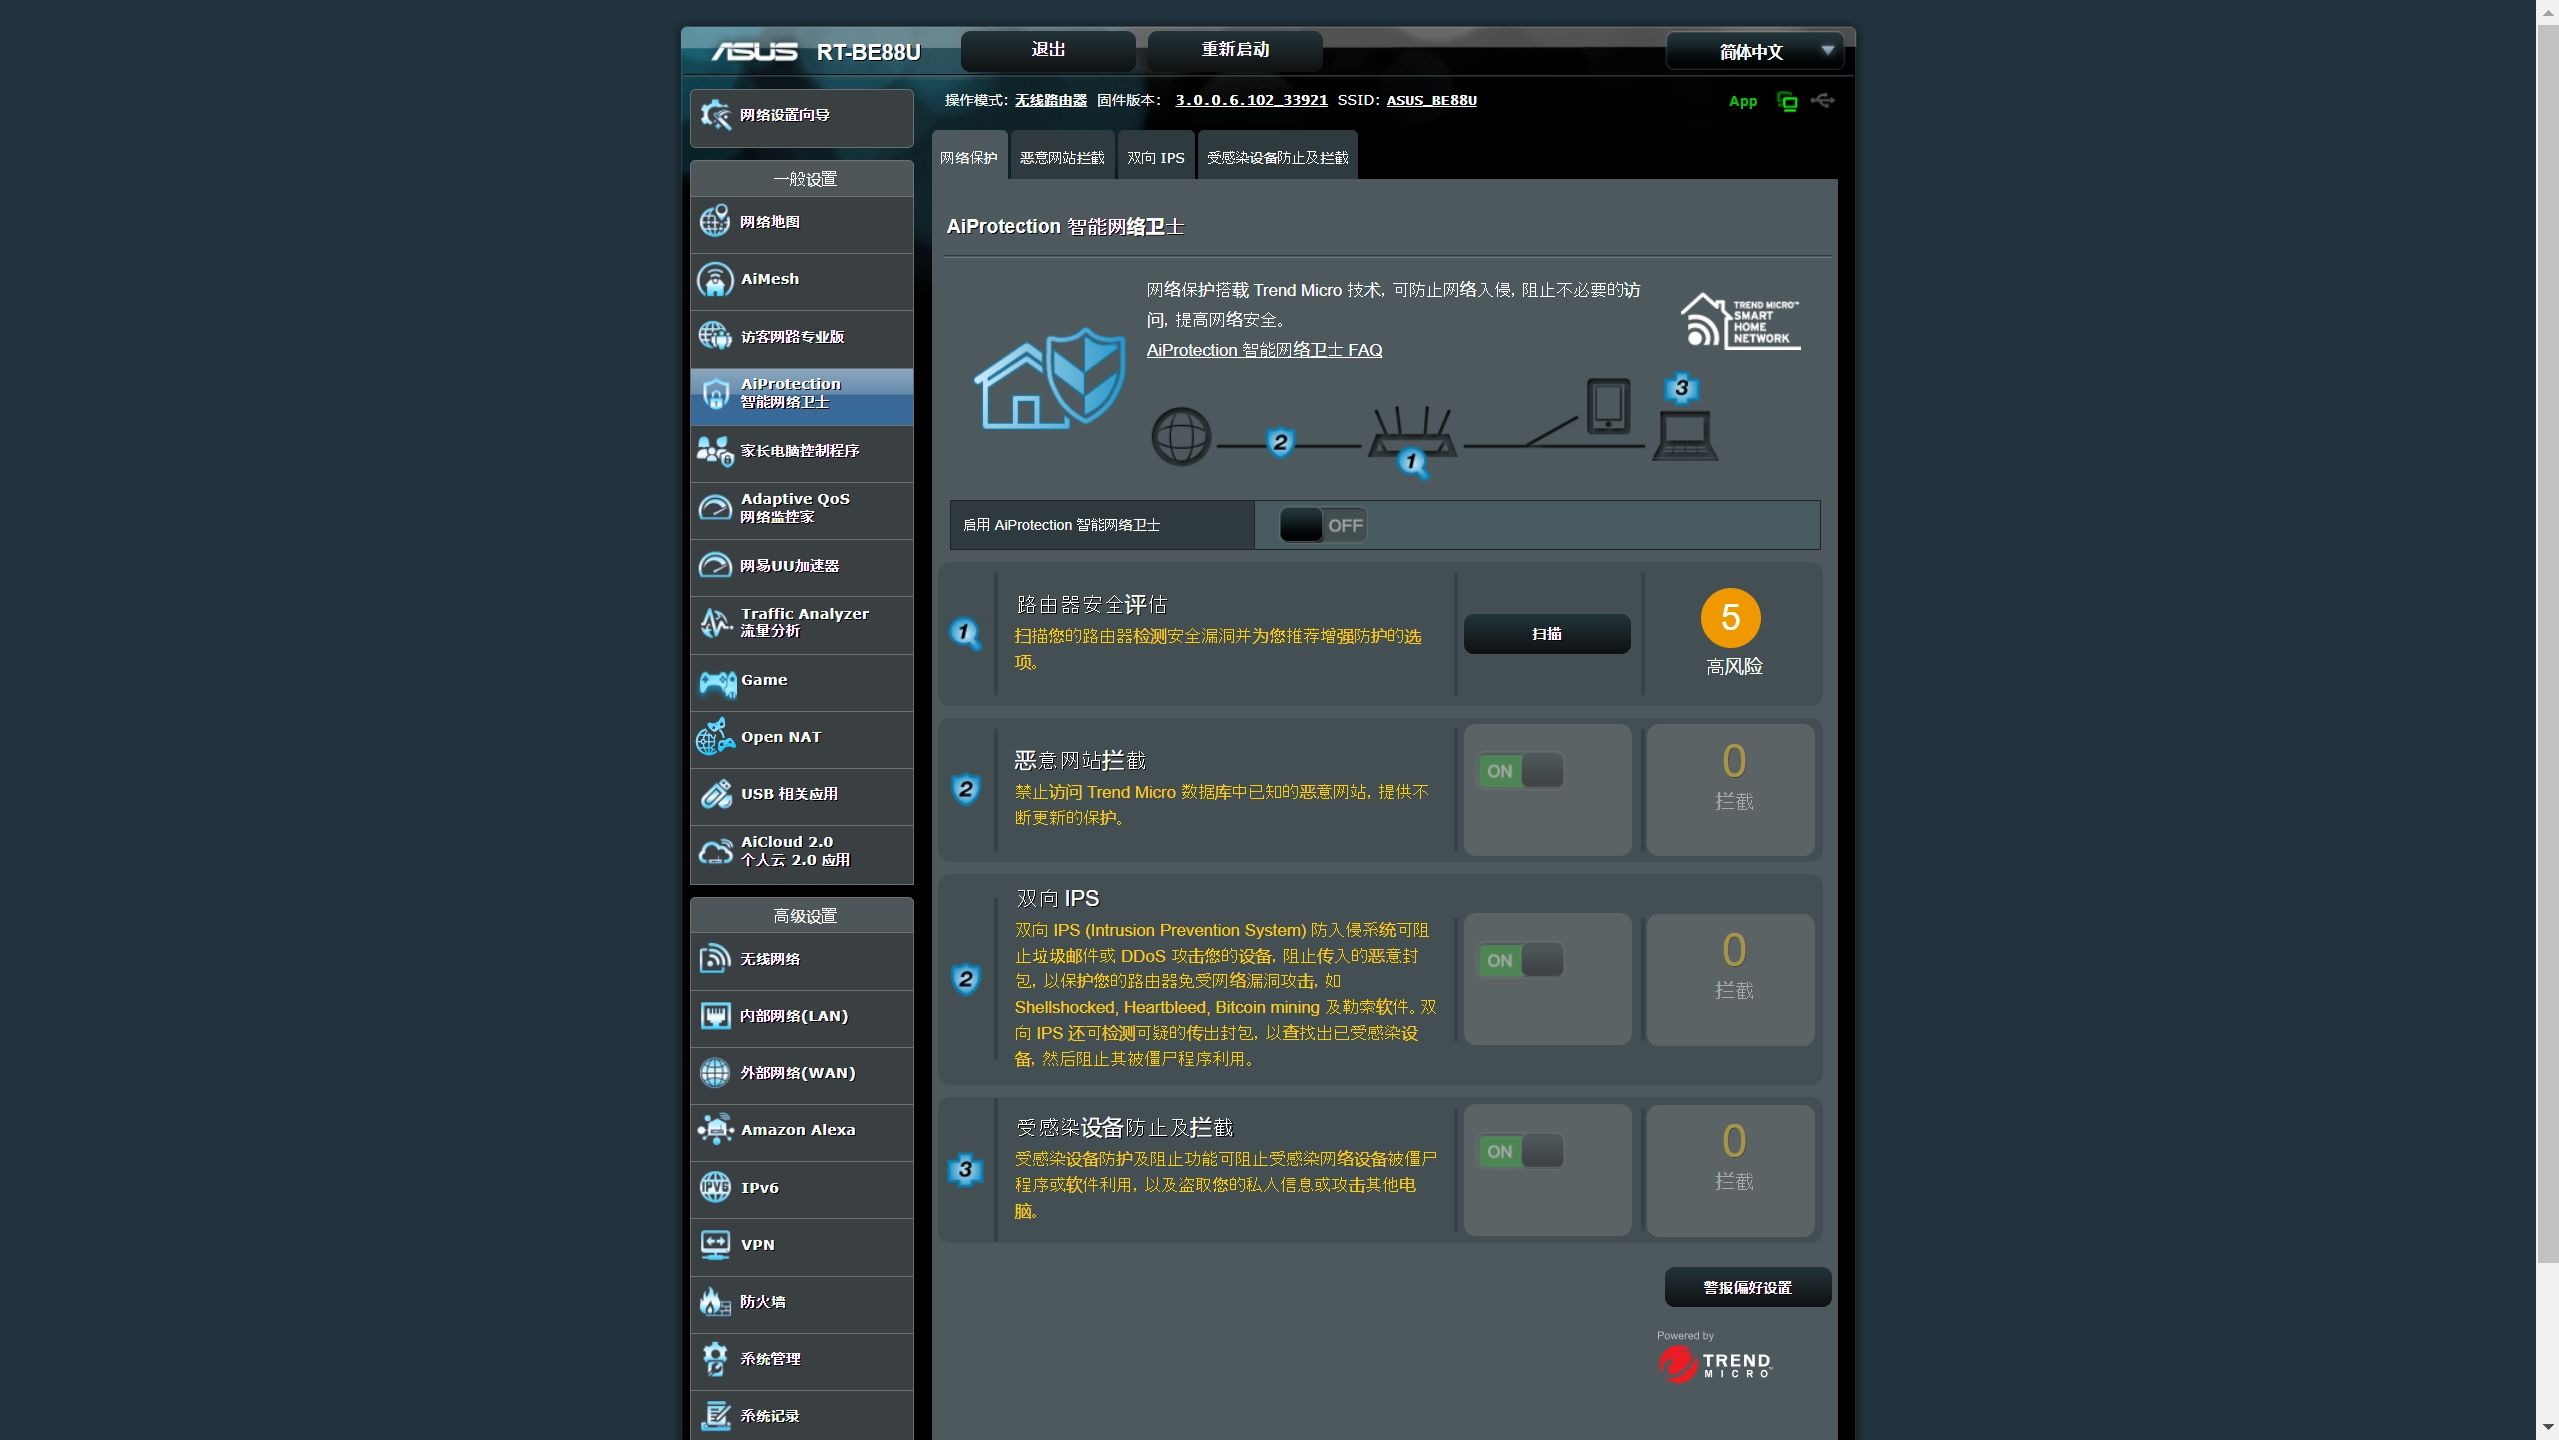This screenshot has height=1440, width=2559.
Task: Click the orange 5 high risk badge
Action: click(x=1730, y=618)
